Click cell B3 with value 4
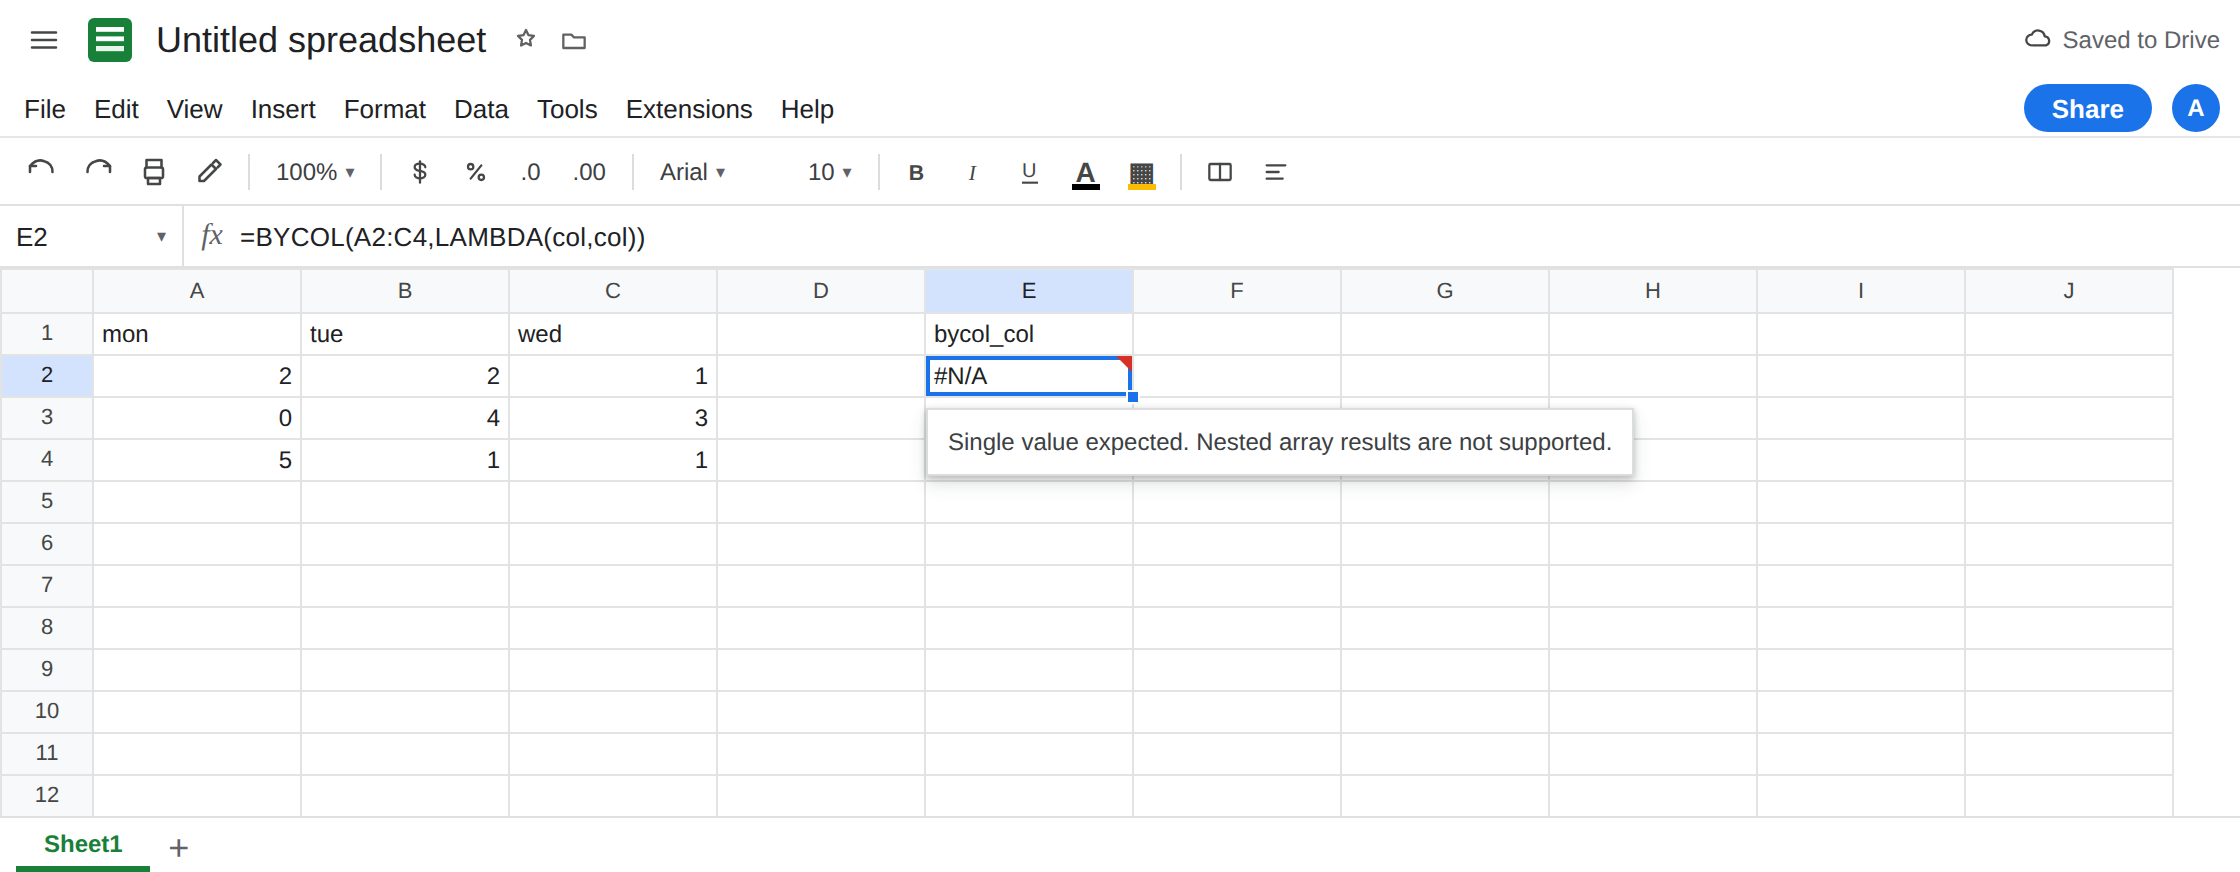The width and height of the screenshot is (2240, 872). tap(405, 418)
